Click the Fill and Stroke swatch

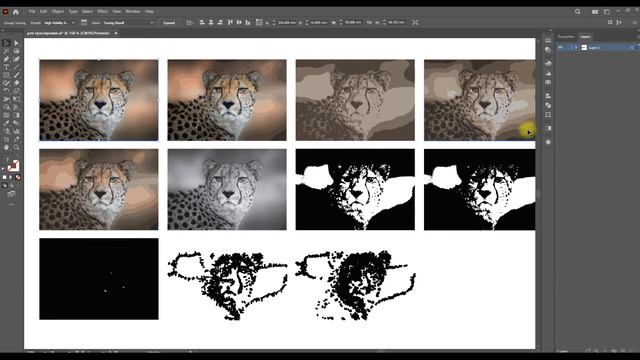pos(13,165)
